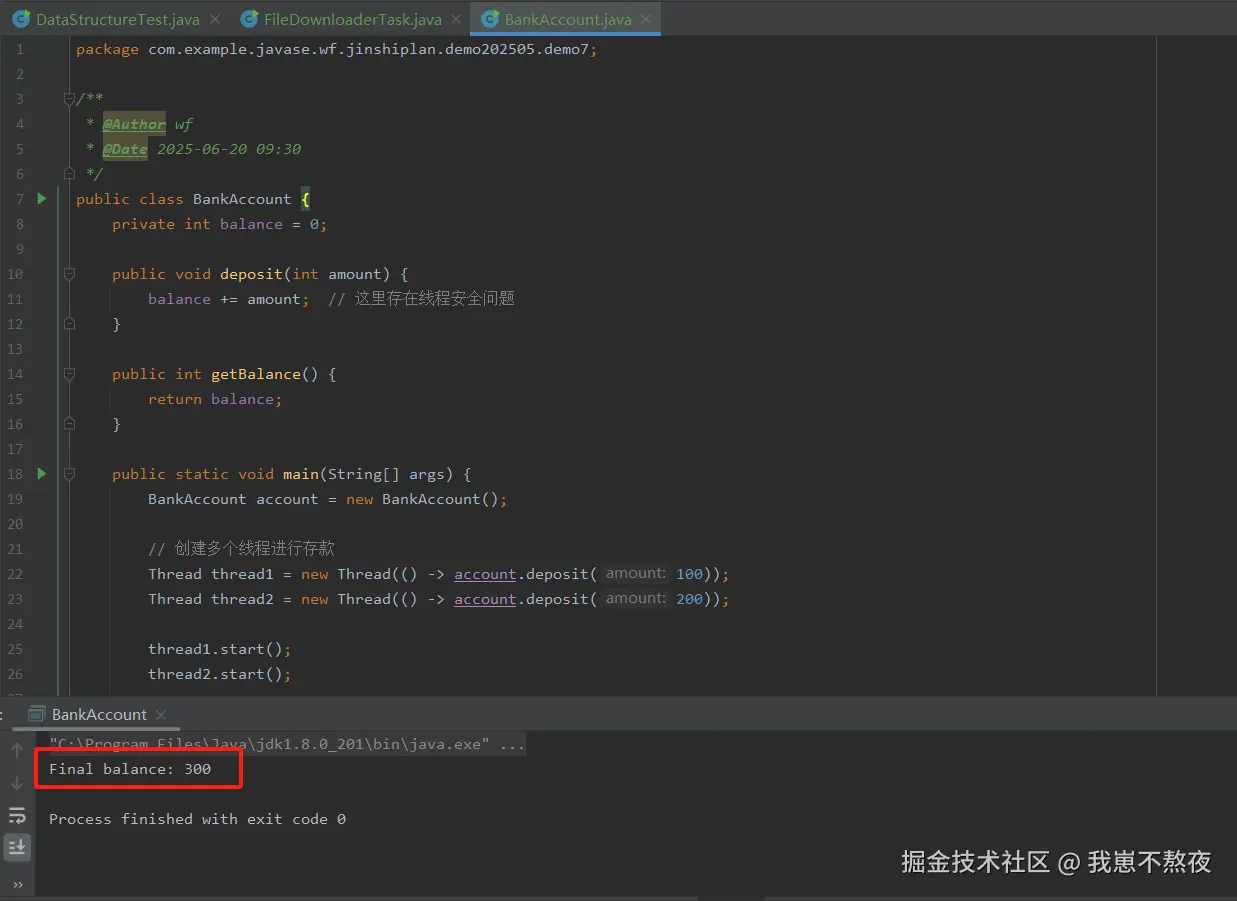Click the underlined account reference on line 23
The width and height of the screenshot is (1237, 901).
(485, 599)
